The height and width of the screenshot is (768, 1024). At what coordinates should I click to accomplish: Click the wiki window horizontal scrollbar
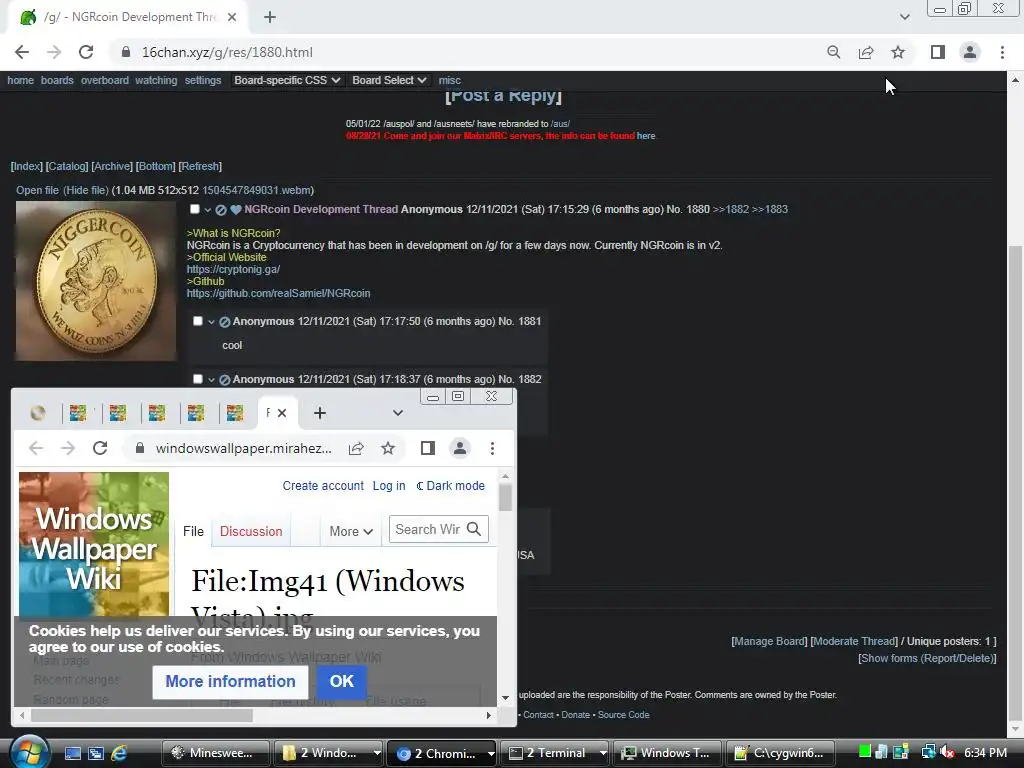142,715
